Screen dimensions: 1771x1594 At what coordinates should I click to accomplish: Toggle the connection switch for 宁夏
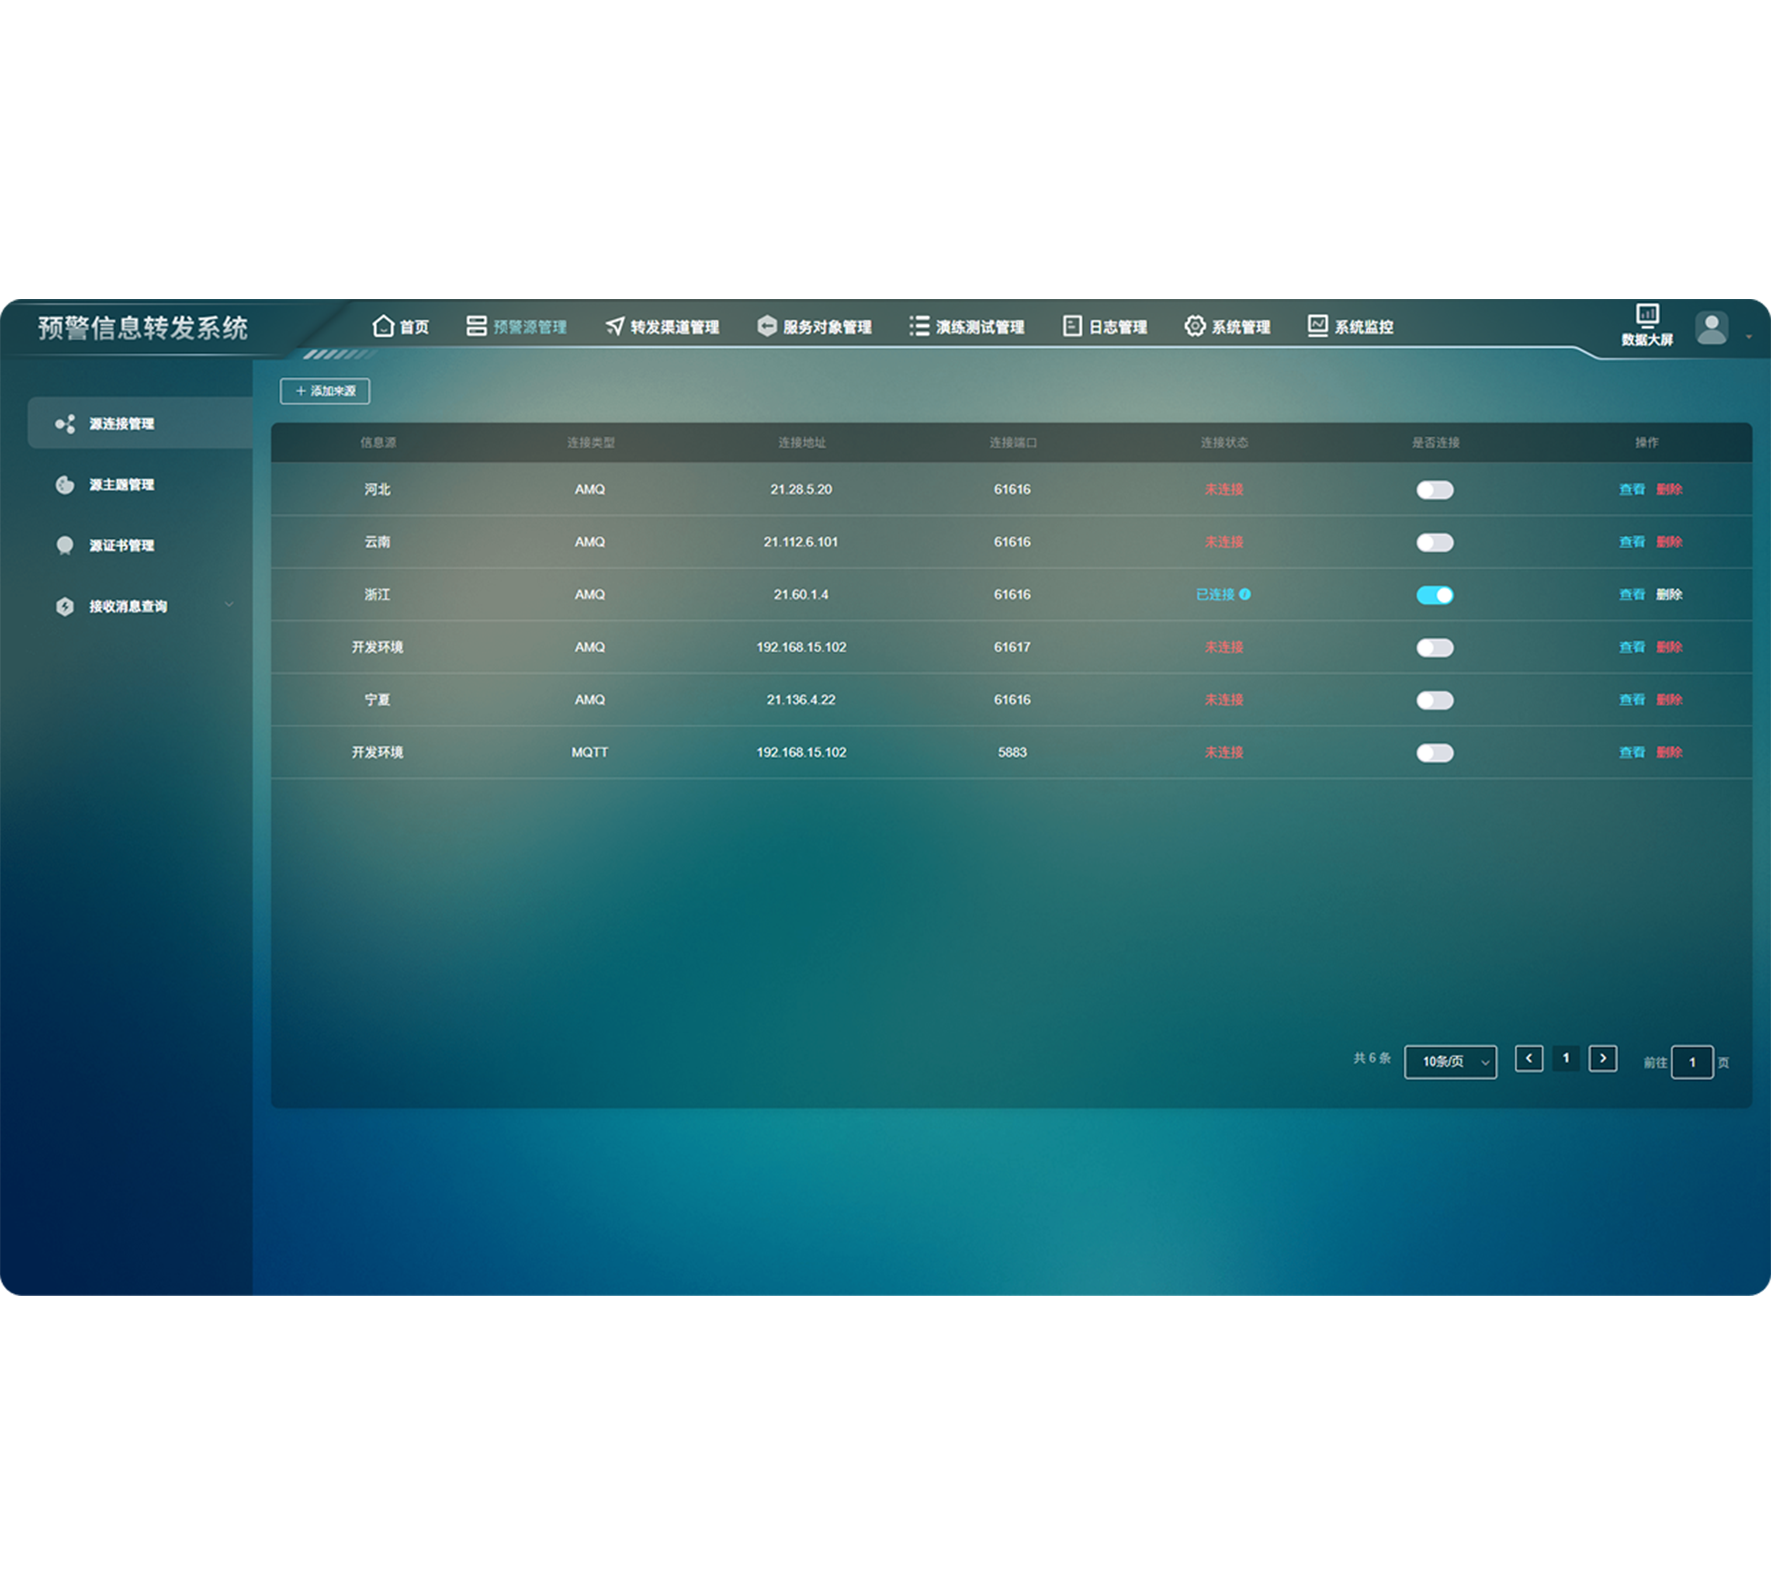pos(1435,700)
